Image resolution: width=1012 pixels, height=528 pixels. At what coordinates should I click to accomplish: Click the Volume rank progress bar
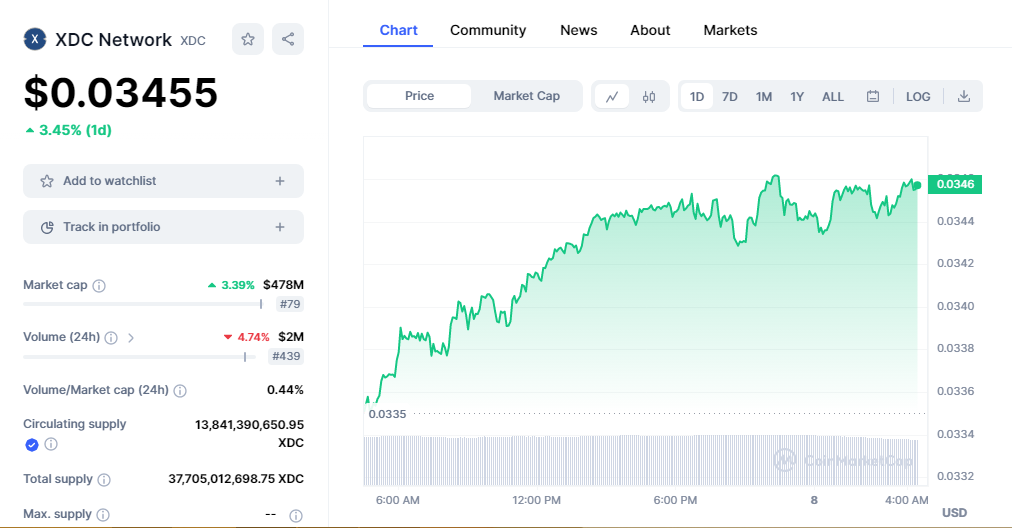tap(139, 356)
